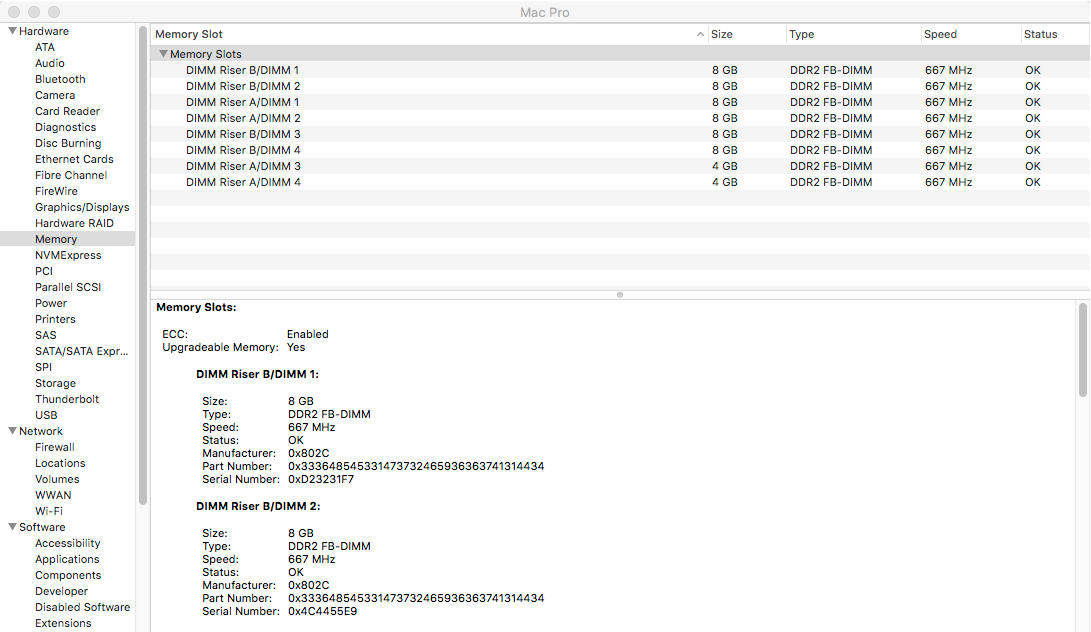Select Printers in the sidebar
Viewport: 1091px width, 632px height.
coord(55,319)
